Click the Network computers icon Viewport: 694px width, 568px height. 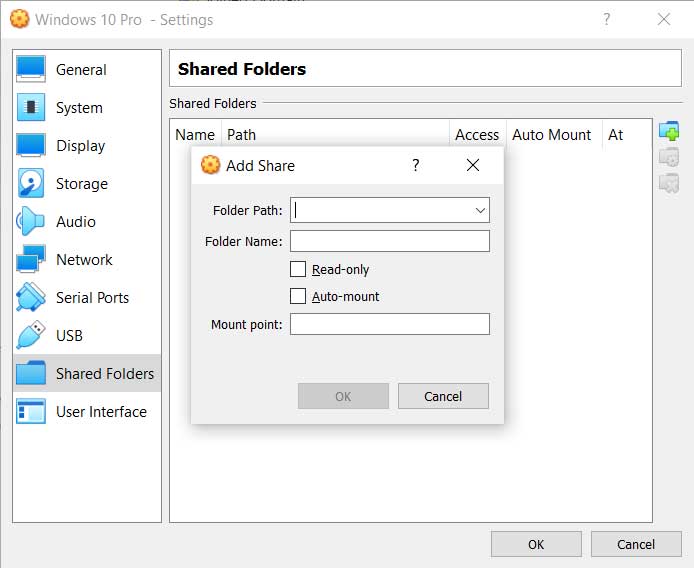pyautogui.click(x=31, y=259)
